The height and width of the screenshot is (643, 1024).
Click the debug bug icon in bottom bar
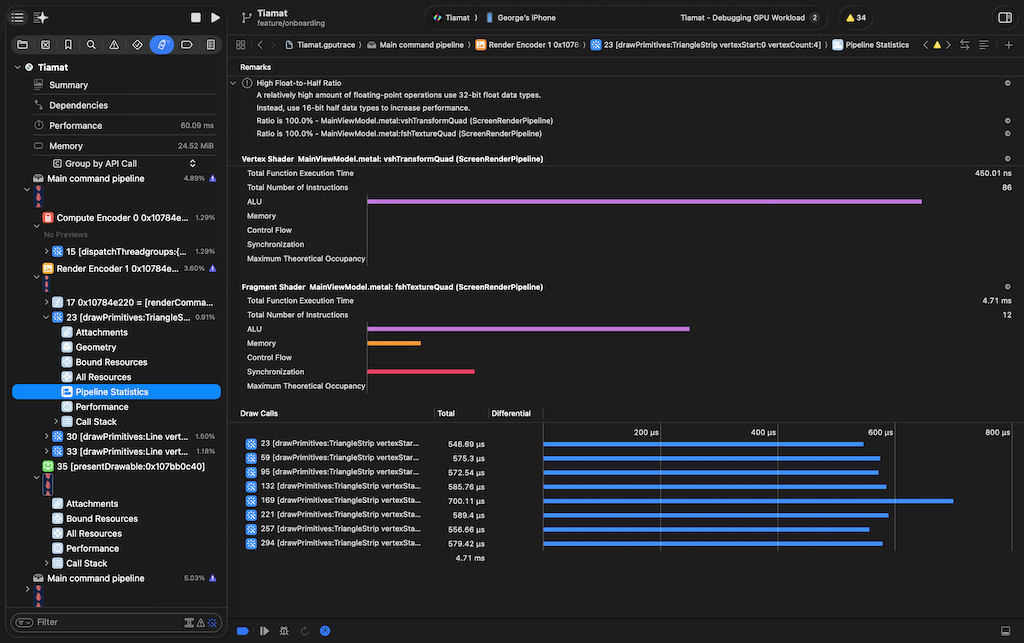(x=285, y=631)
